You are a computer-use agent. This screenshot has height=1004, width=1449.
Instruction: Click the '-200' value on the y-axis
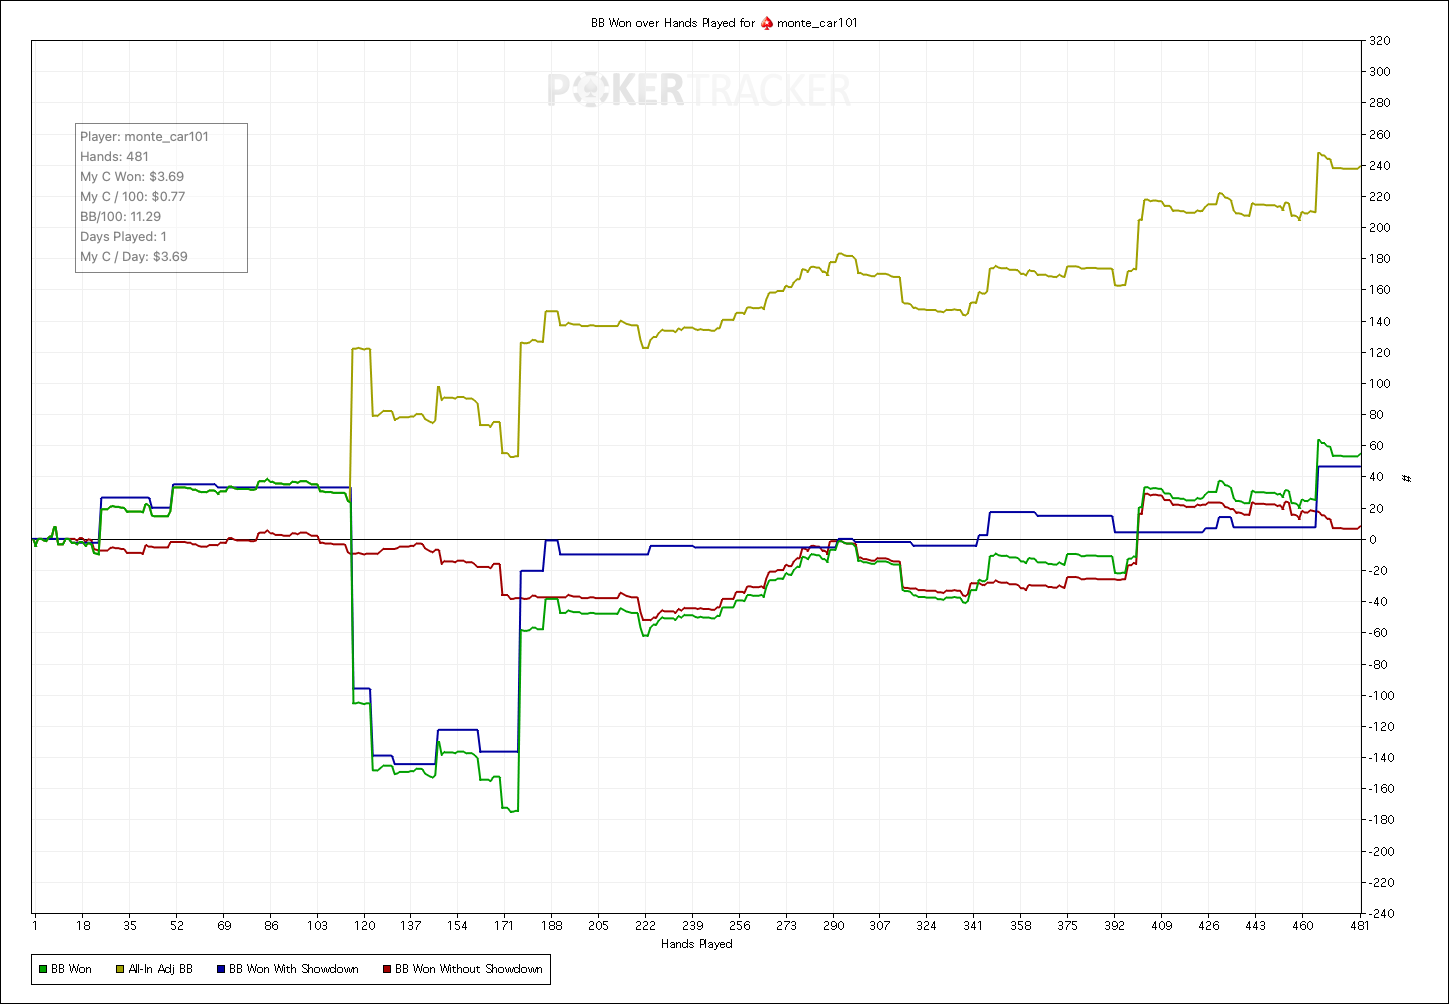pos(1381,852)
